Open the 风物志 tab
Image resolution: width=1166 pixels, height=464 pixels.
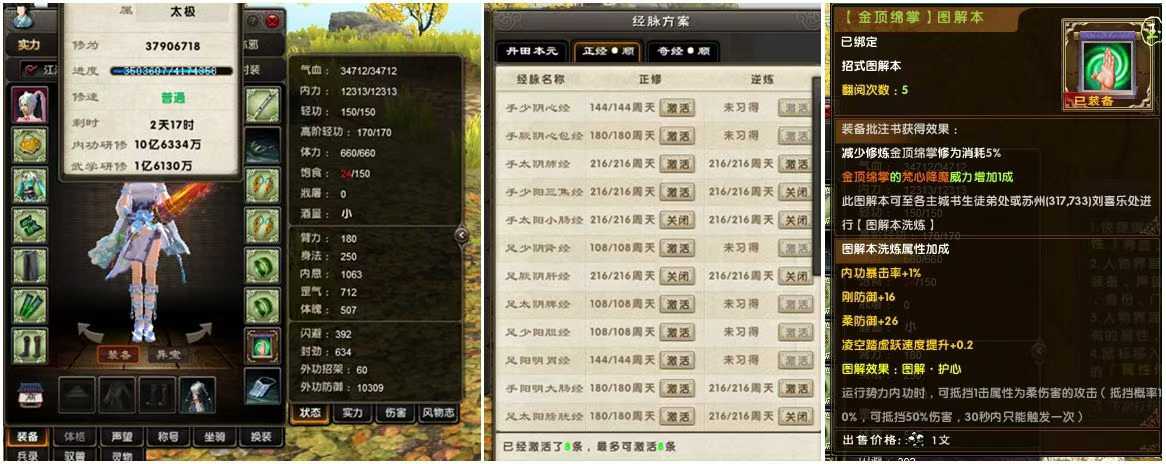coord(439,413)
